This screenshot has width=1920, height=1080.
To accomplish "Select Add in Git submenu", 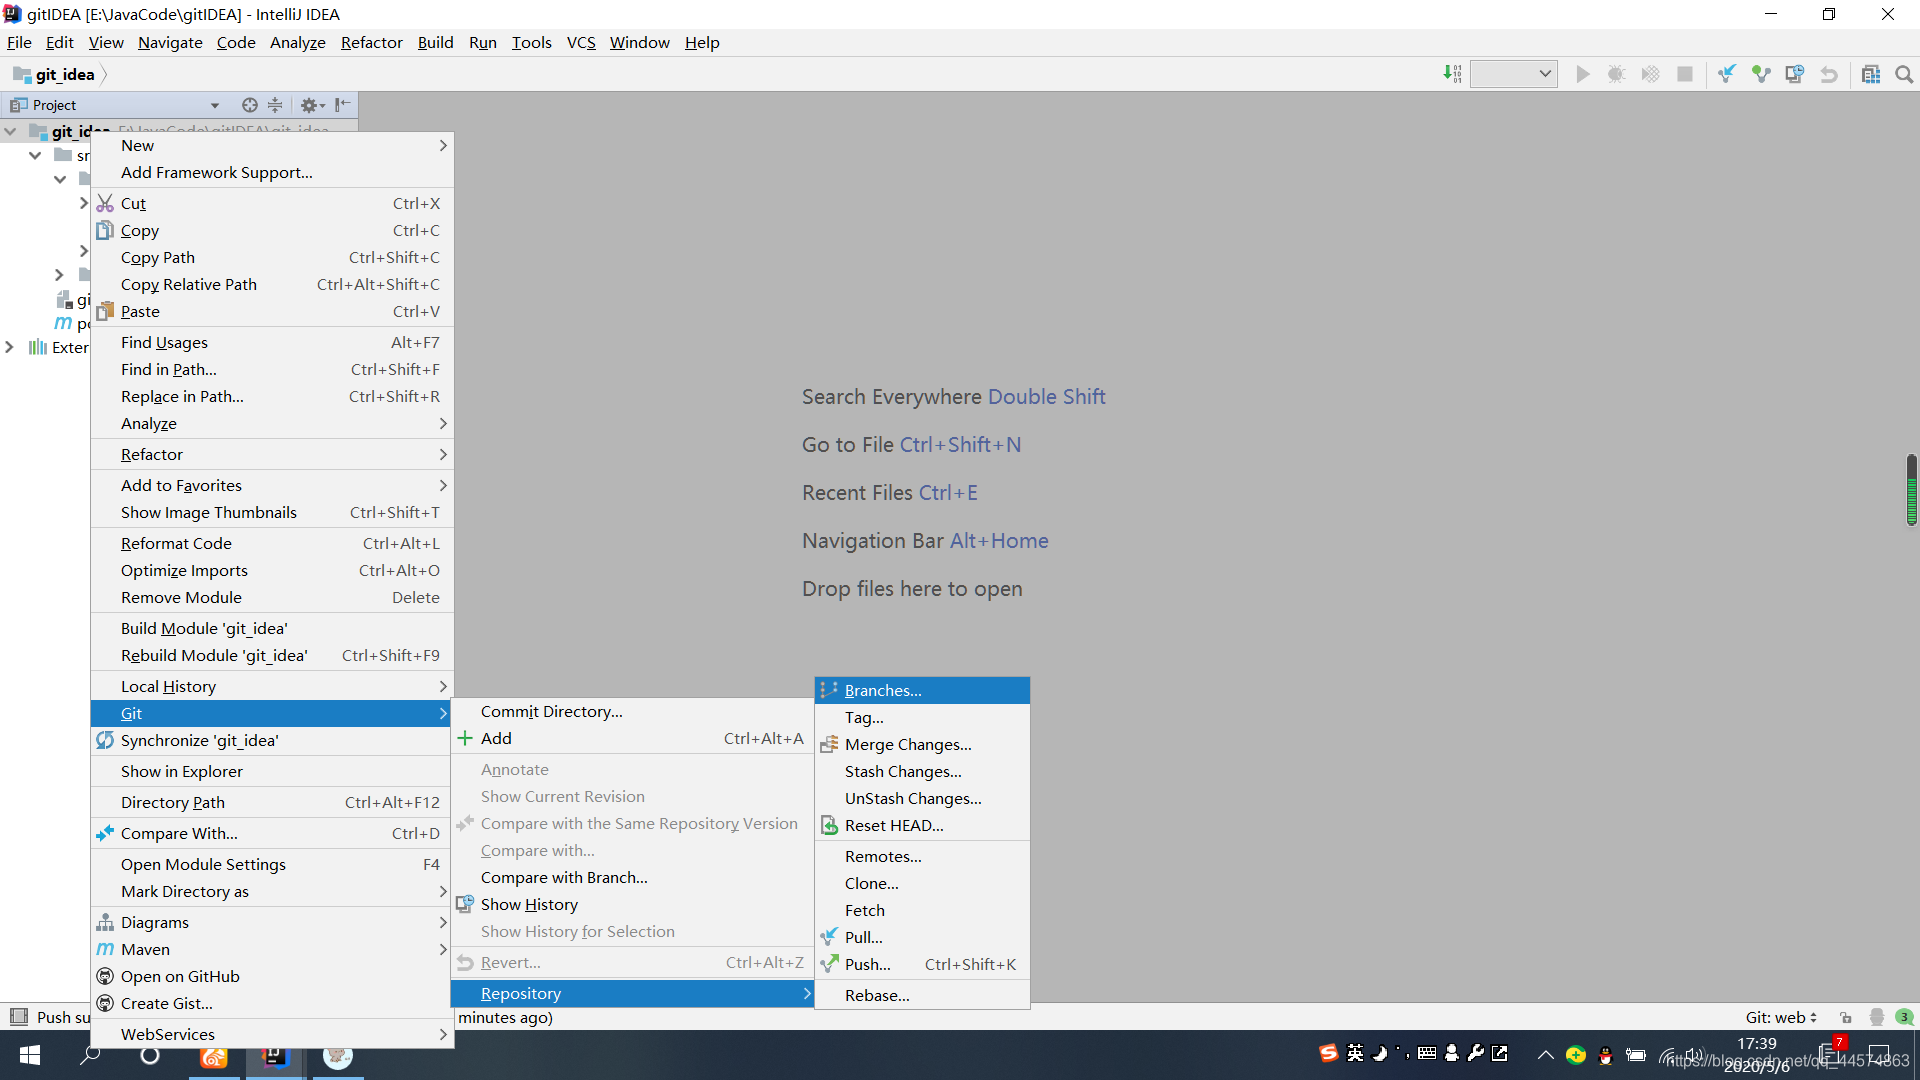I will coord(633,739).
